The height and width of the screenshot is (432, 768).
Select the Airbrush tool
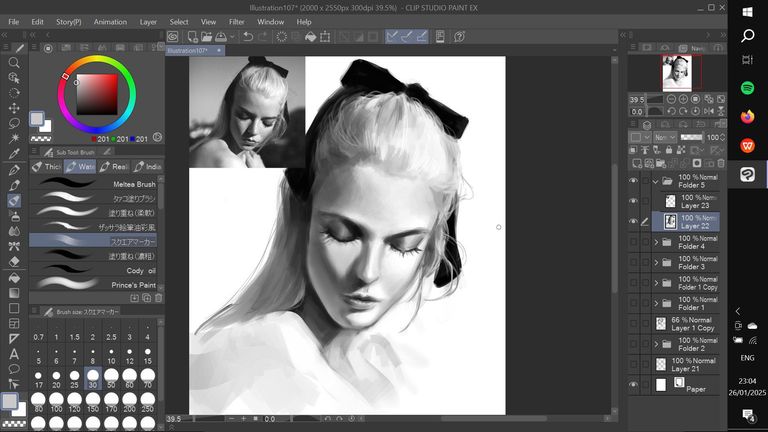point(14,216)
